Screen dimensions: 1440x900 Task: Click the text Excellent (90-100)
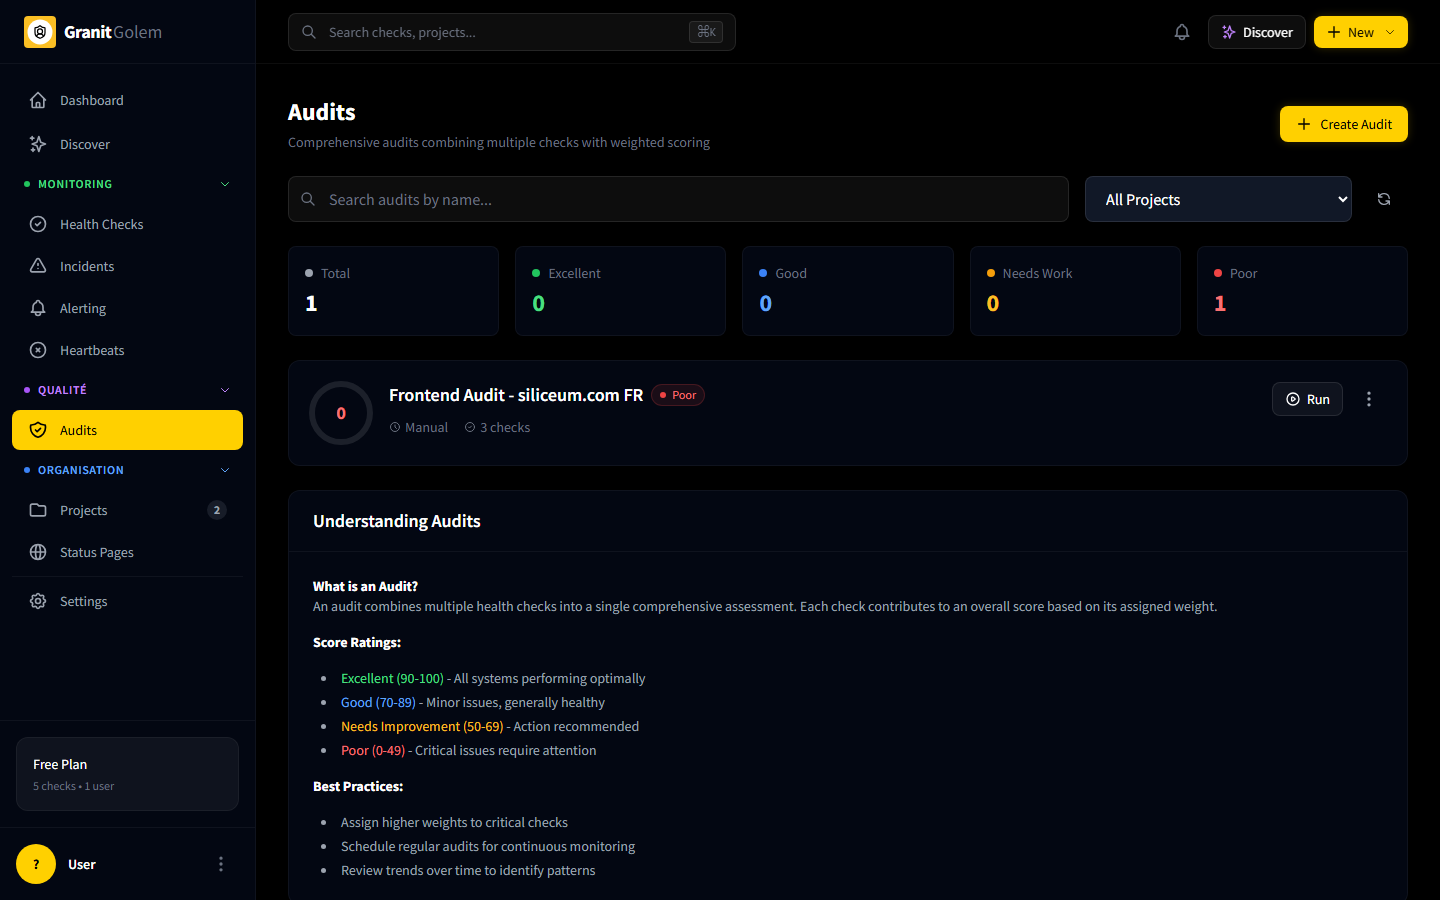click(x=392, y=678)
